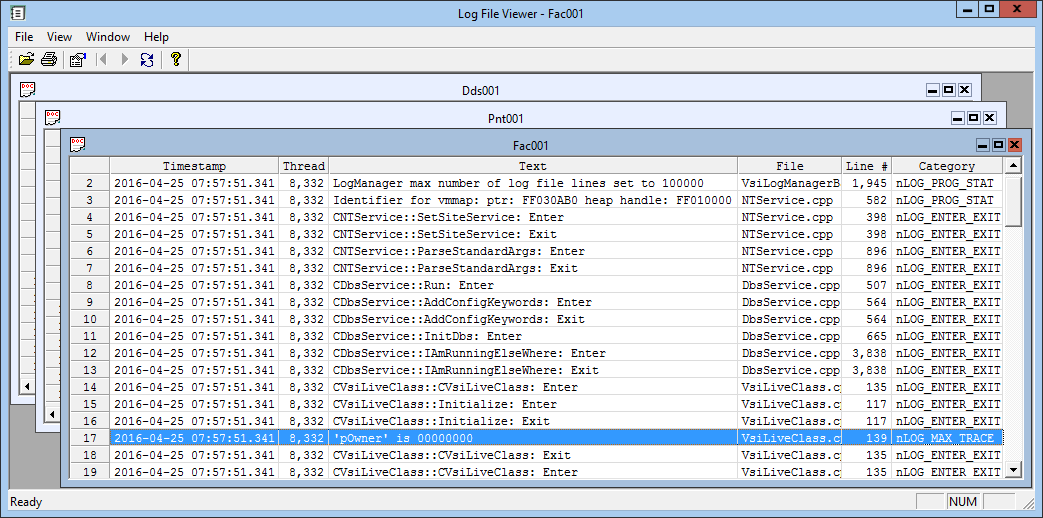Maximize the Fac001 child window
Image resolution: width=1043 pixels, height=518 pixels.
(998, 145)
